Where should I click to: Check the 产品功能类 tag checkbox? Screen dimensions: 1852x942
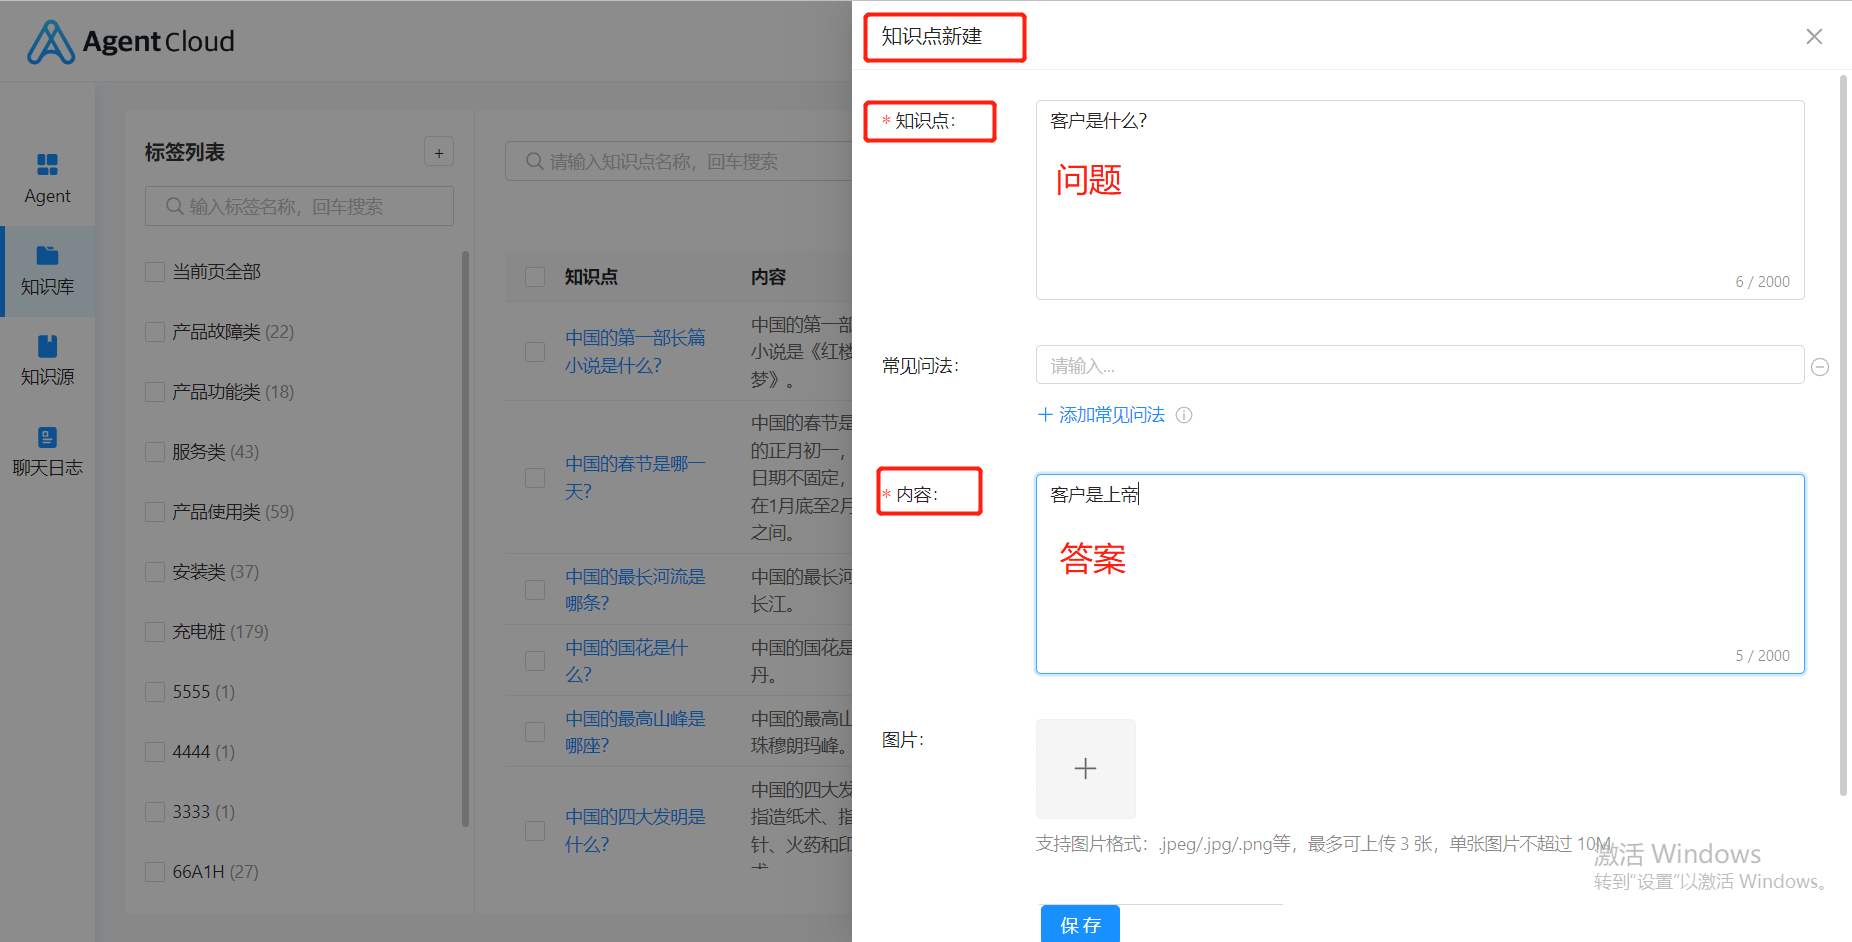[x=155, y=392]
